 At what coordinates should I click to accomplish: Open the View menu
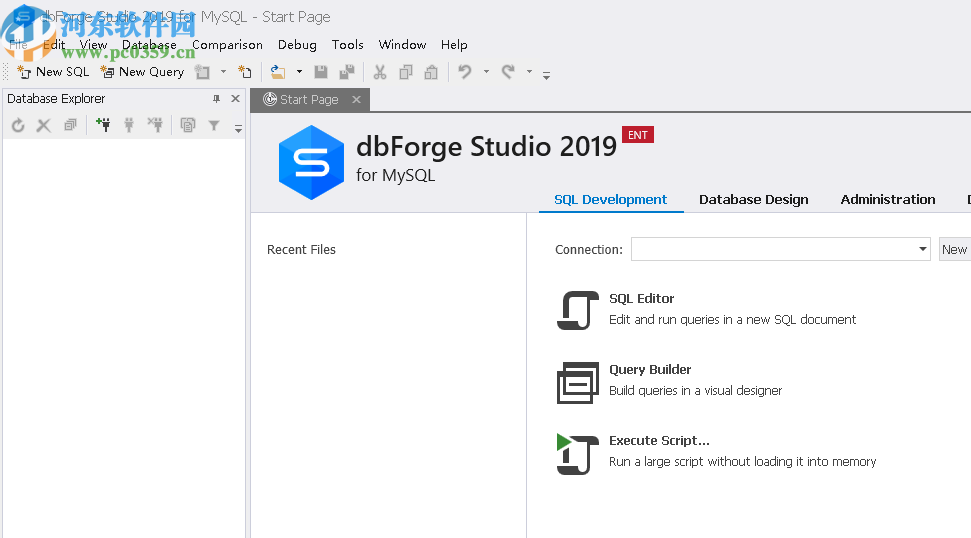tap(93, 45)
